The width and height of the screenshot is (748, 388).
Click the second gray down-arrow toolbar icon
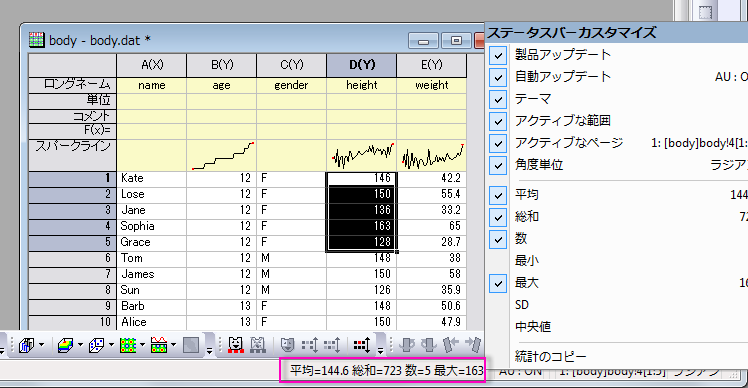[x=429, y=345]
